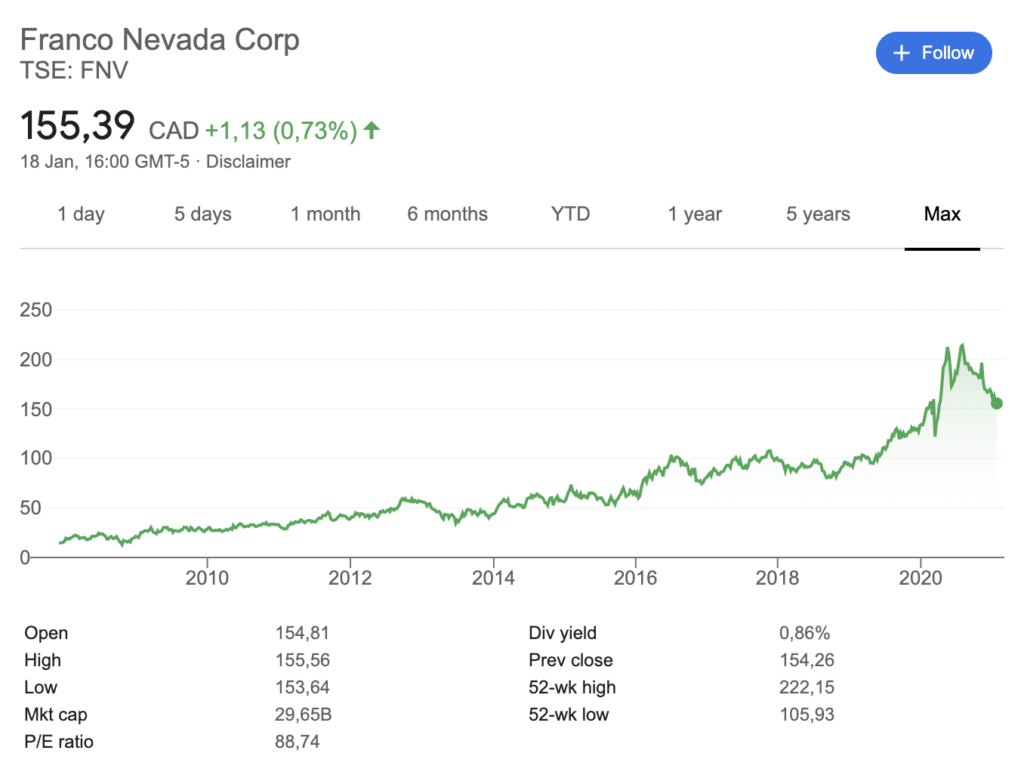Click the green endpoint dot on chart

click(x=996, y=403)
